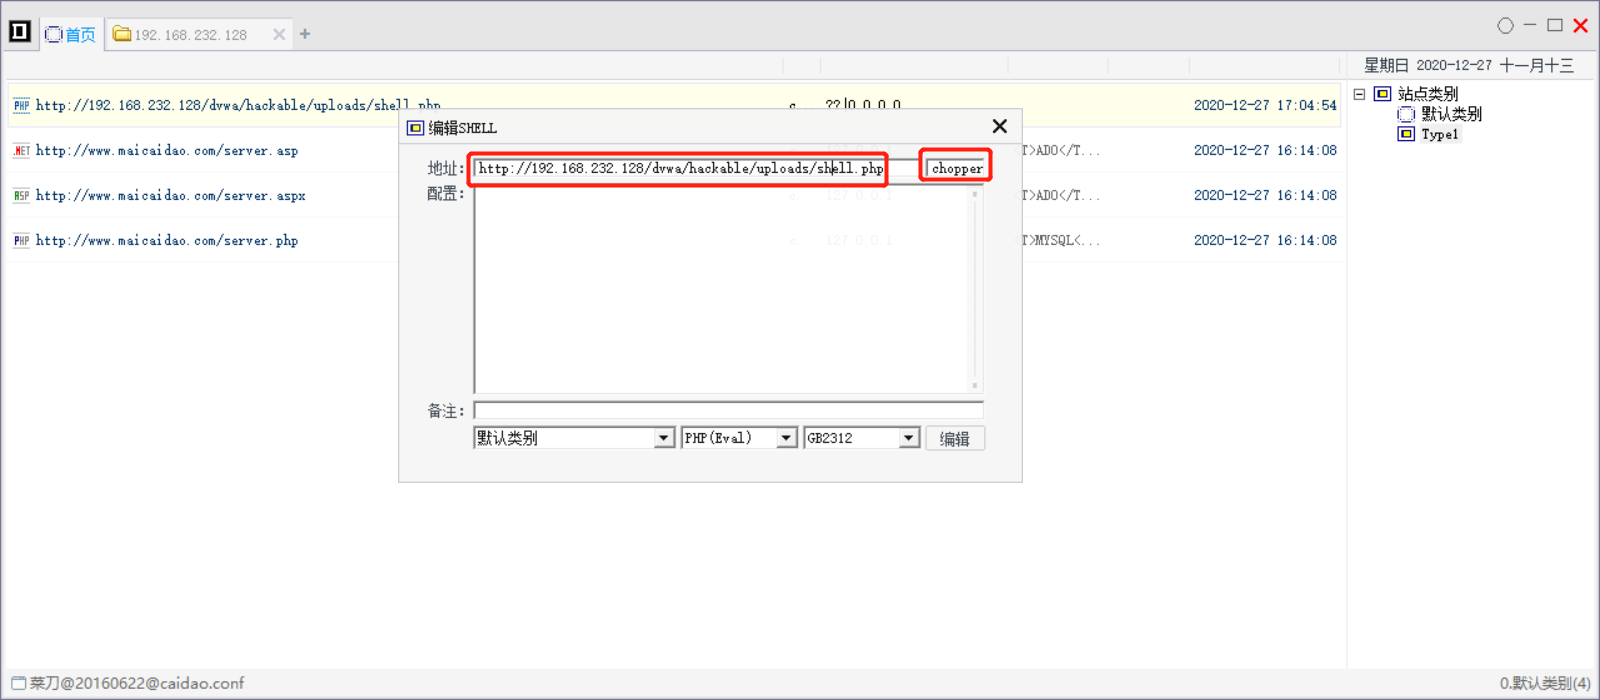
Task: Select 站点类别 in the category tree
Action: tap(1428, 94)
